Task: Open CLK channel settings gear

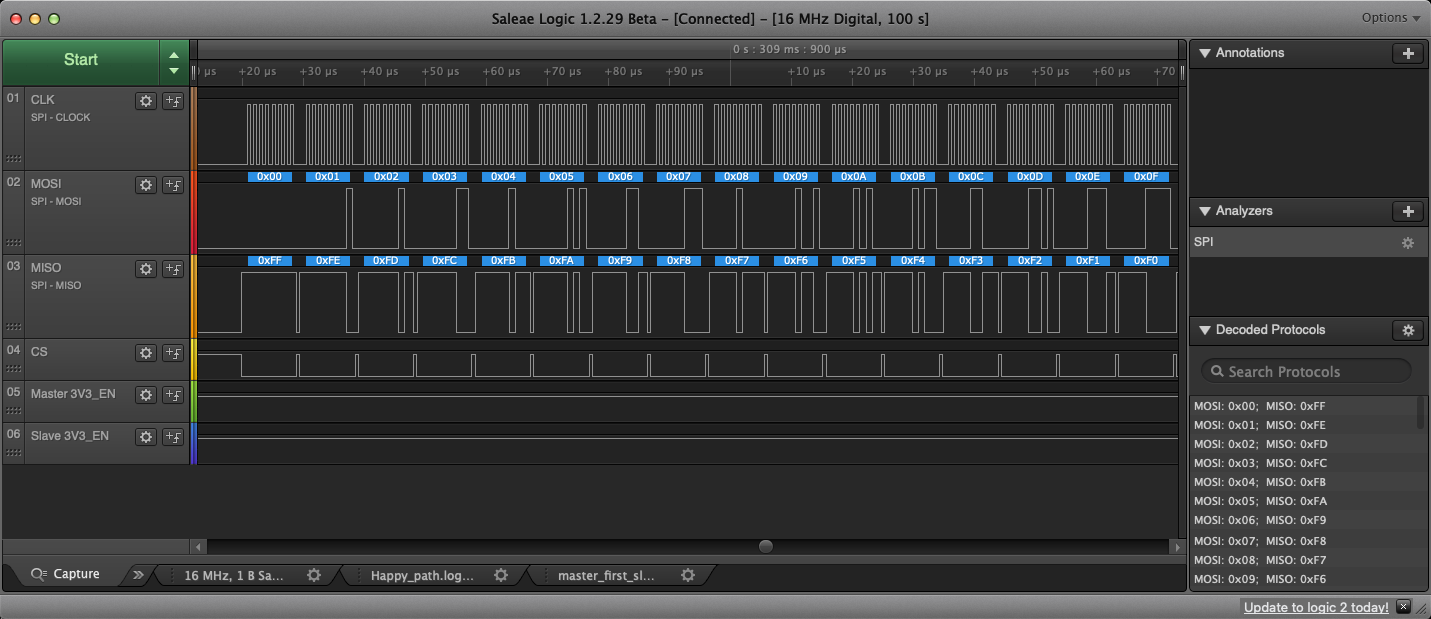Action: (x=146, y=100)
